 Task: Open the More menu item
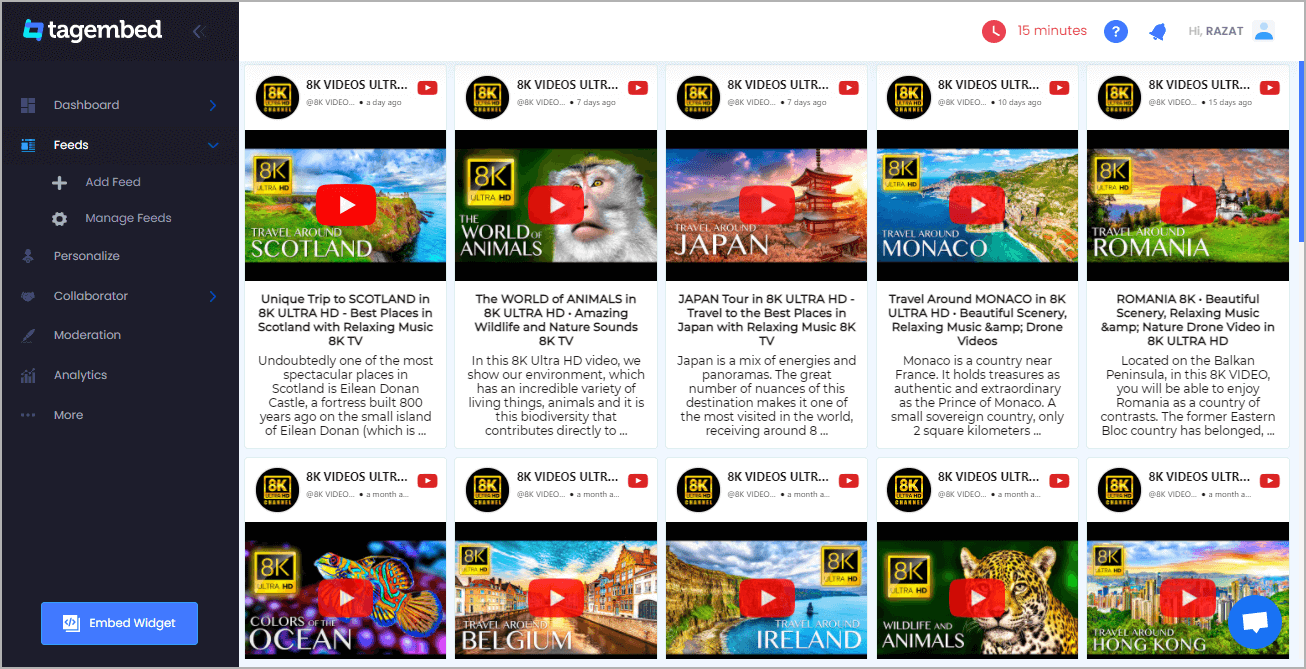tap(68, 415)
